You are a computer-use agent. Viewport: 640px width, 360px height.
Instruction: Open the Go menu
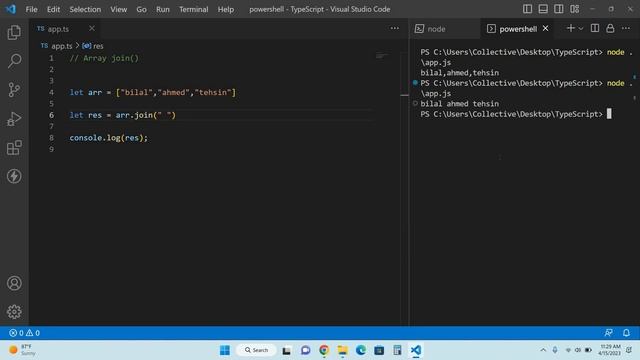point(141,9)
